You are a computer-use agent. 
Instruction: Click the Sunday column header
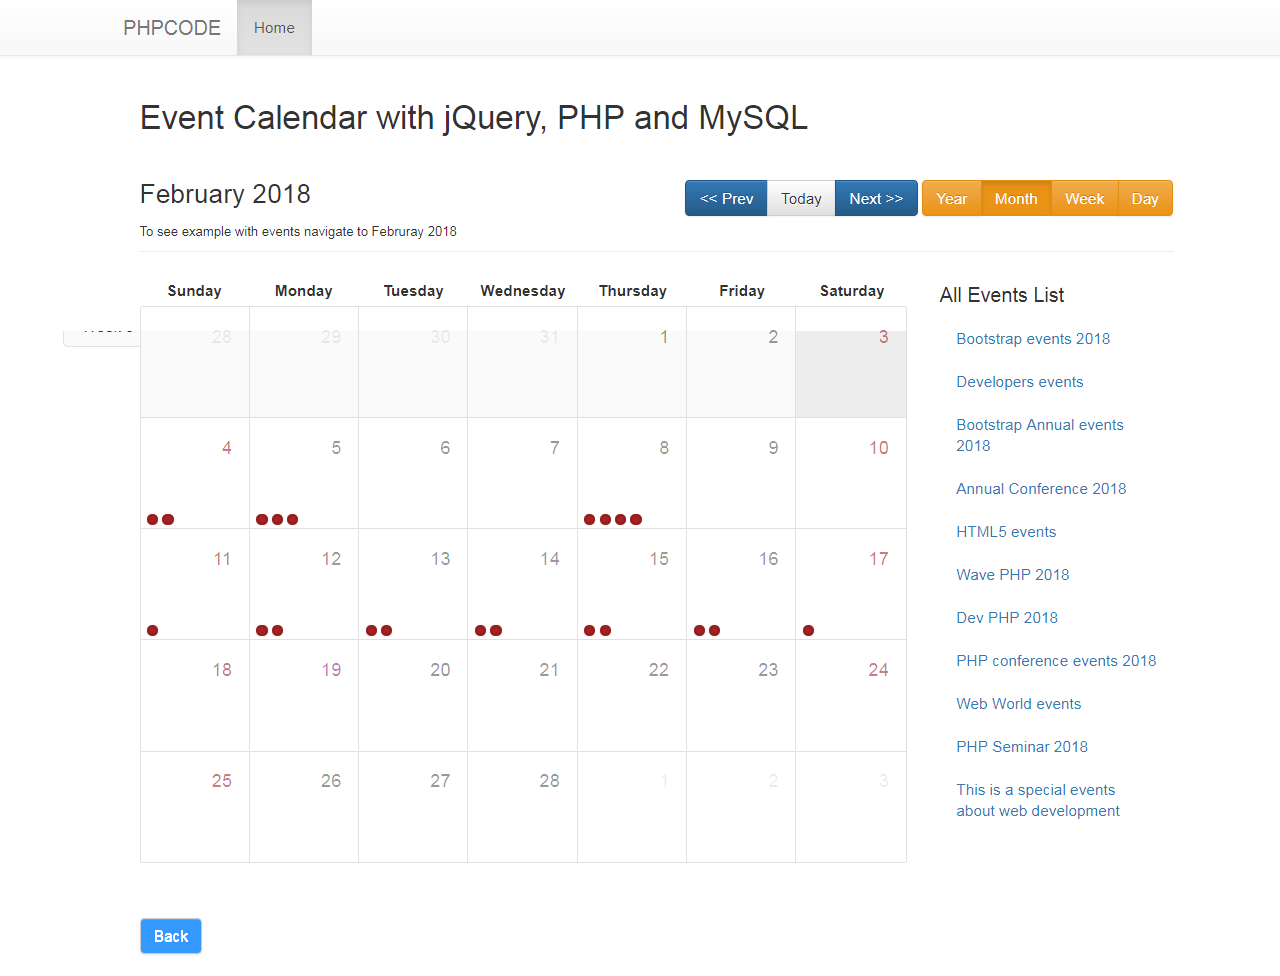(194, 291)
